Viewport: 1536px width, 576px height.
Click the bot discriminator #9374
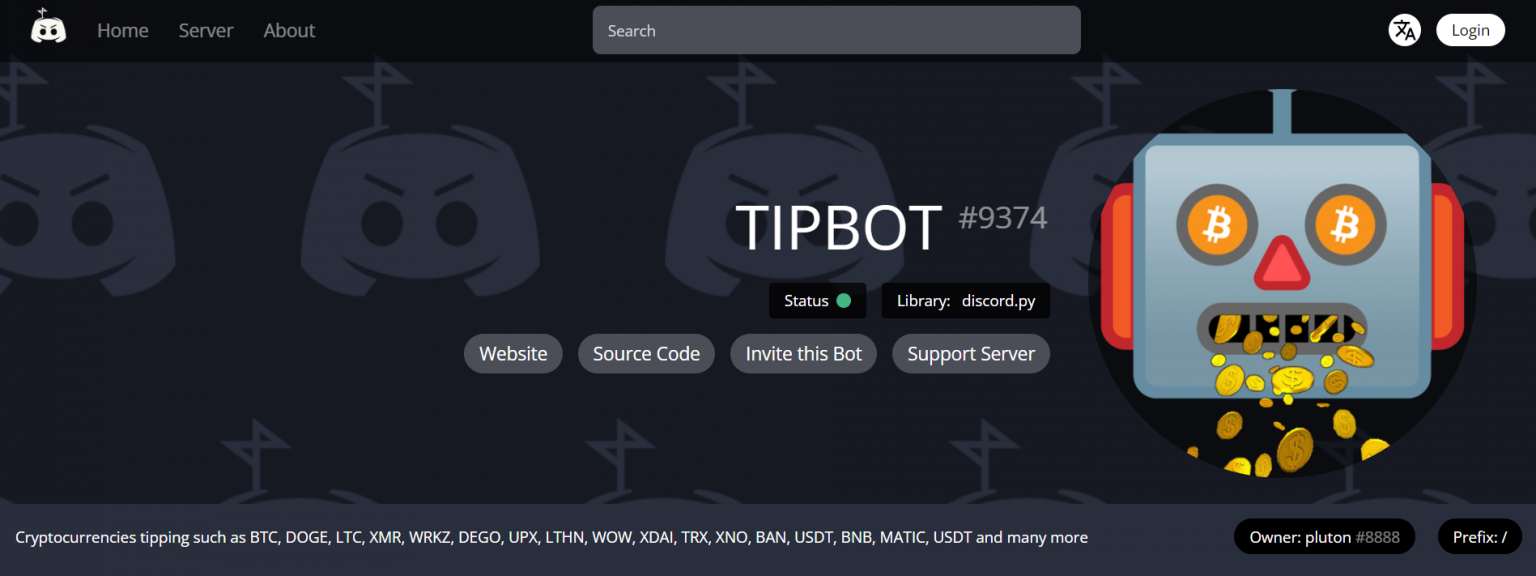click(1003, 217)
